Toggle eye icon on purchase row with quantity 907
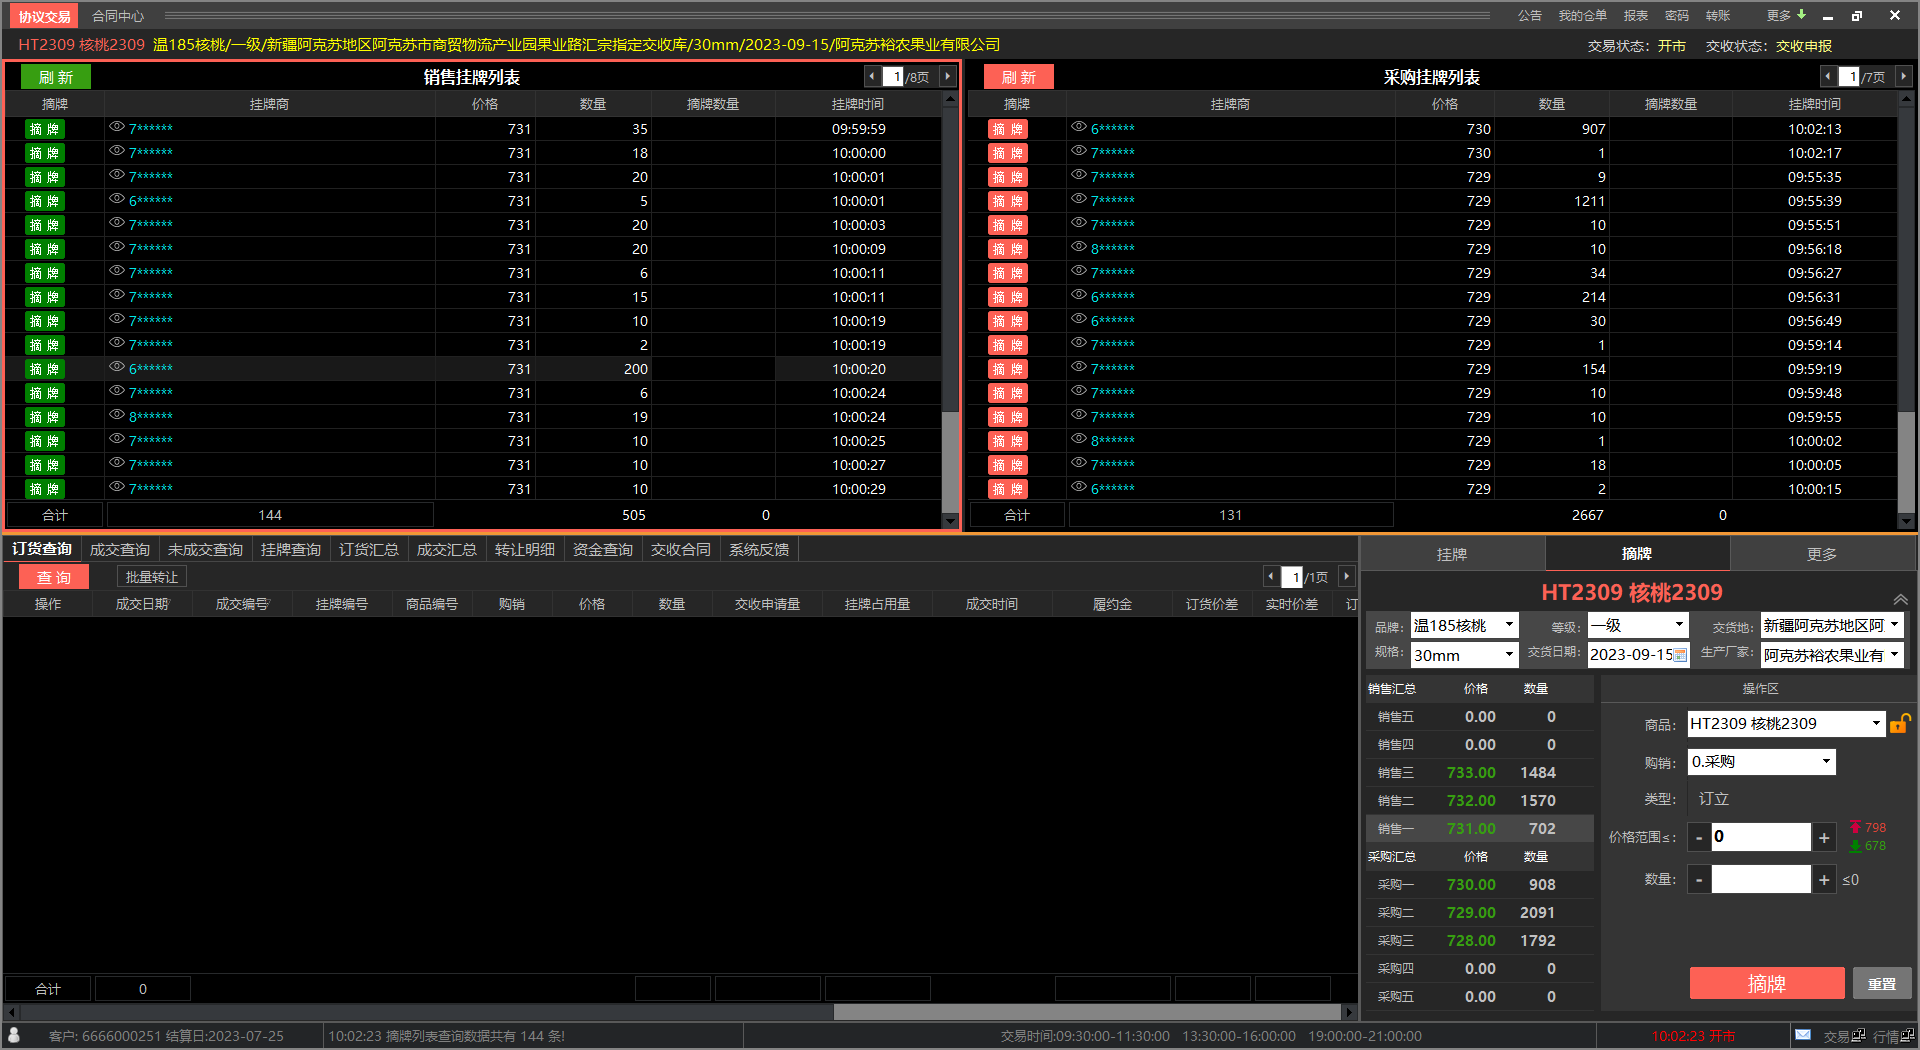 pyautogui.click(x=1079, y=127)
